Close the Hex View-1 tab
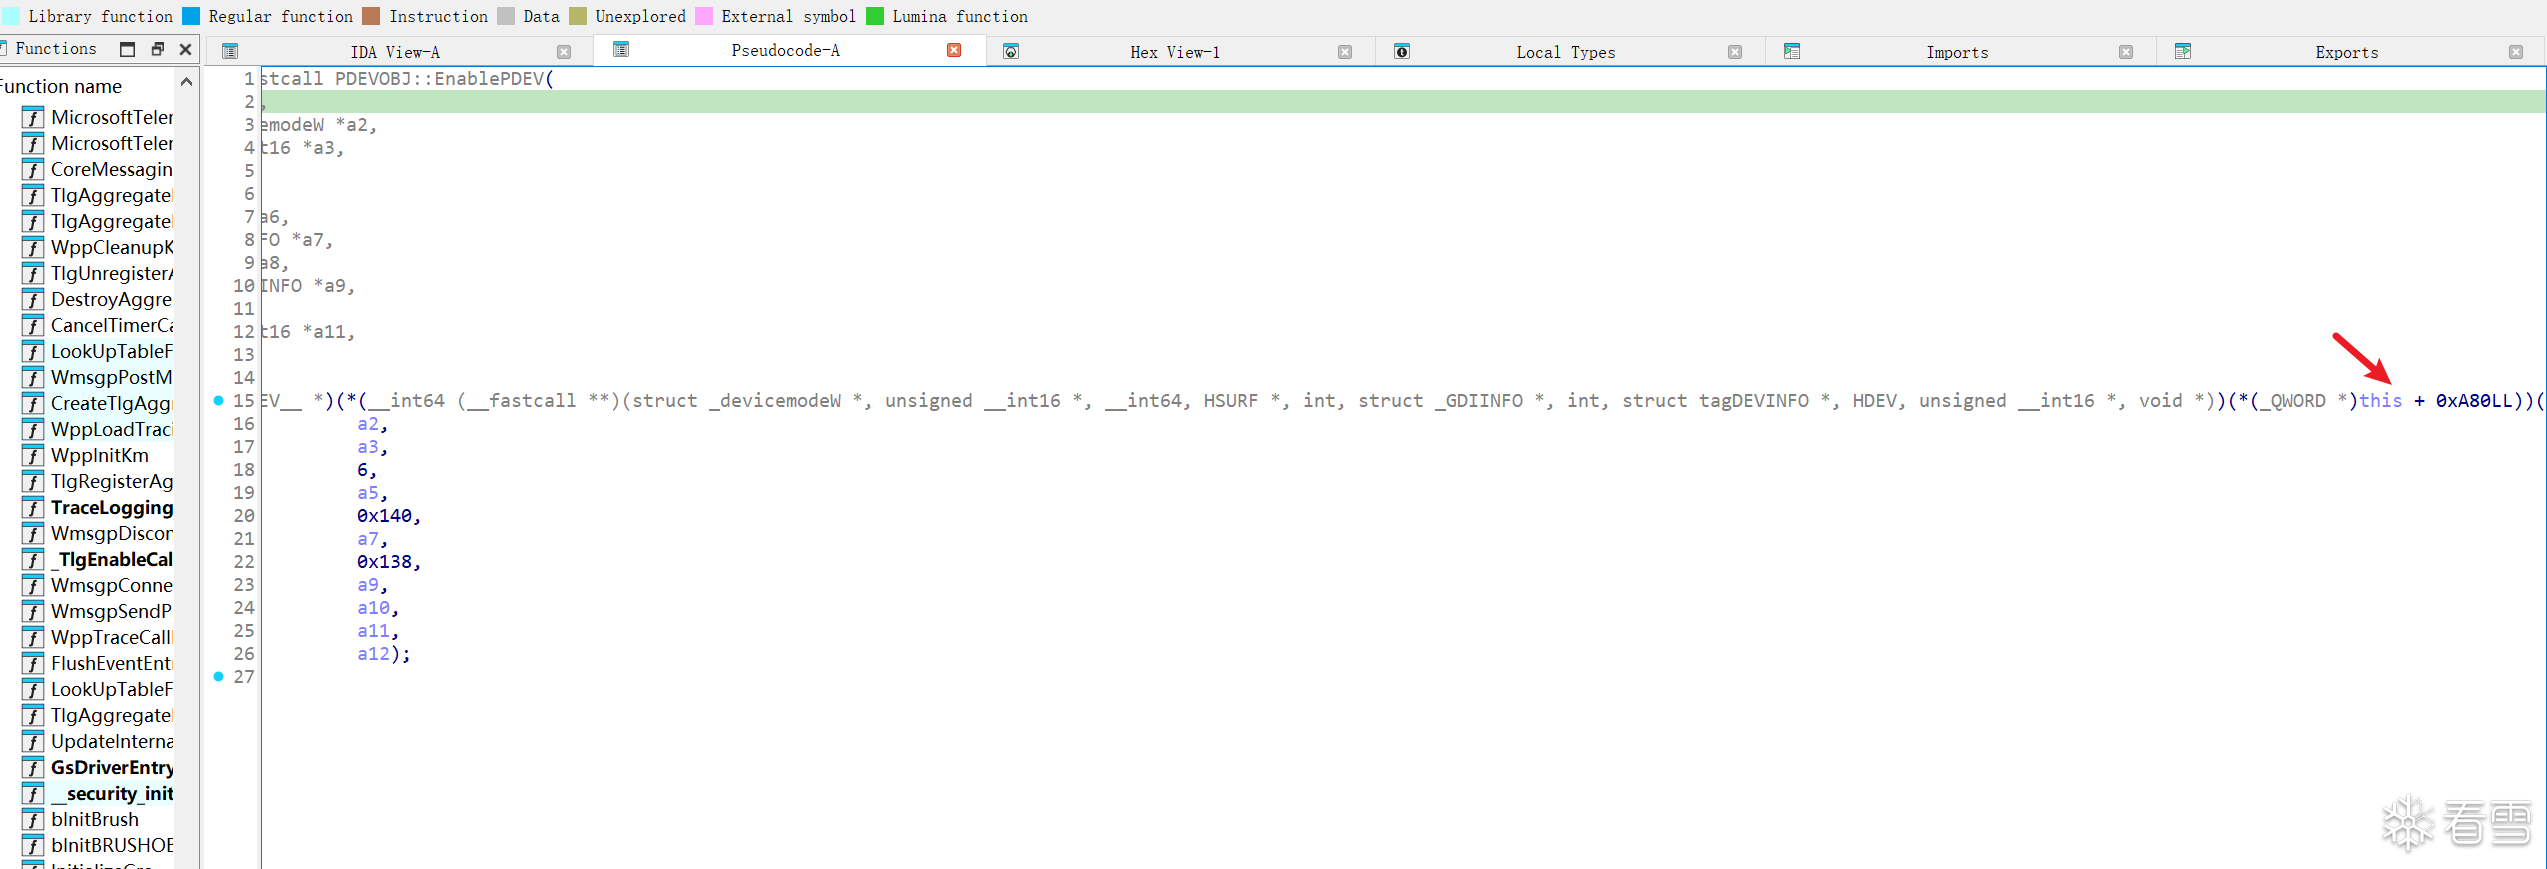 1345,52
